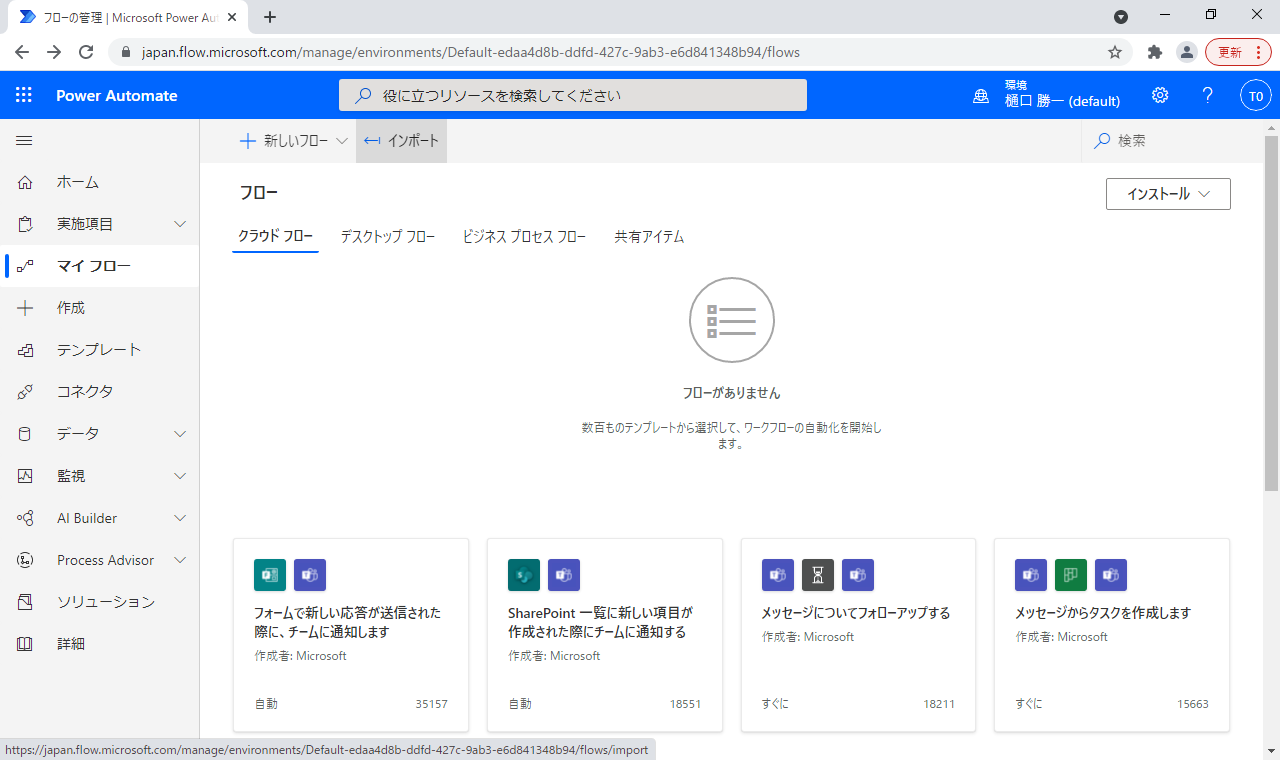The height and width of the screenshot is (760, 1280).
Task: Click the vertical page scrollbar
Action: (x=1272, y=313)
